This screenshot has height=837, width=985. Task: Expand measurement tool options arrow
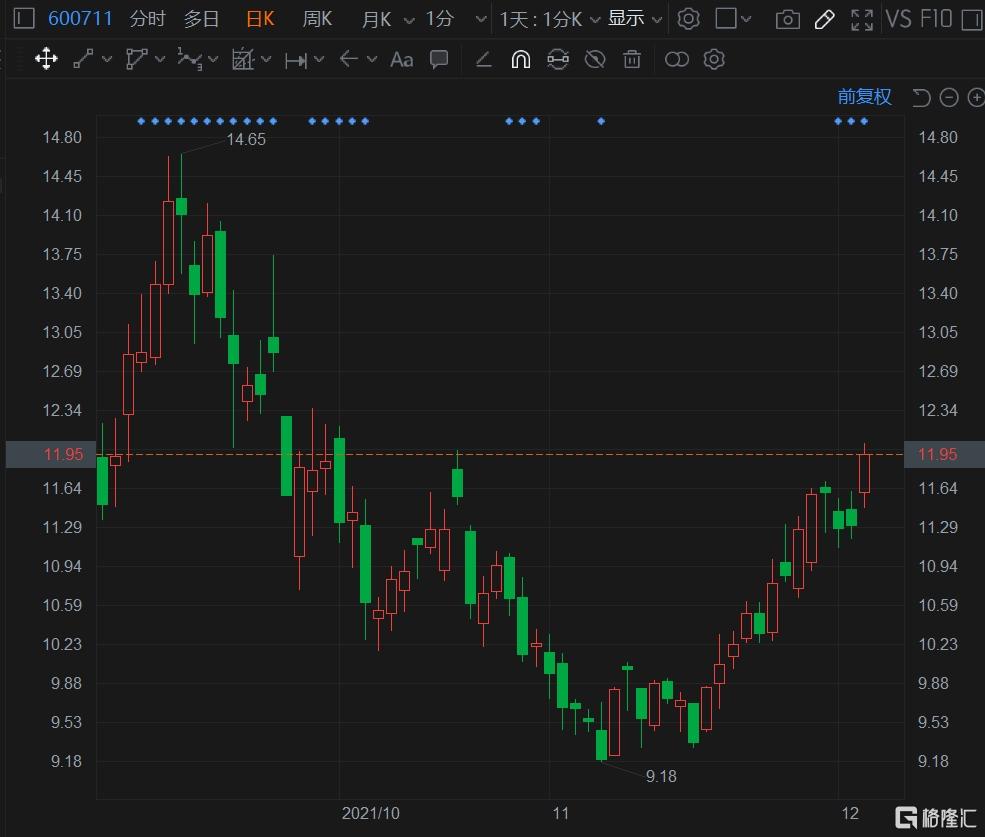[319, 59]
